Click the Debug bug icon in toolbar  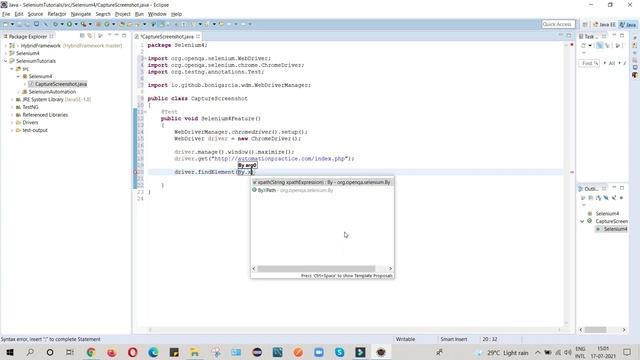point(55,24)
